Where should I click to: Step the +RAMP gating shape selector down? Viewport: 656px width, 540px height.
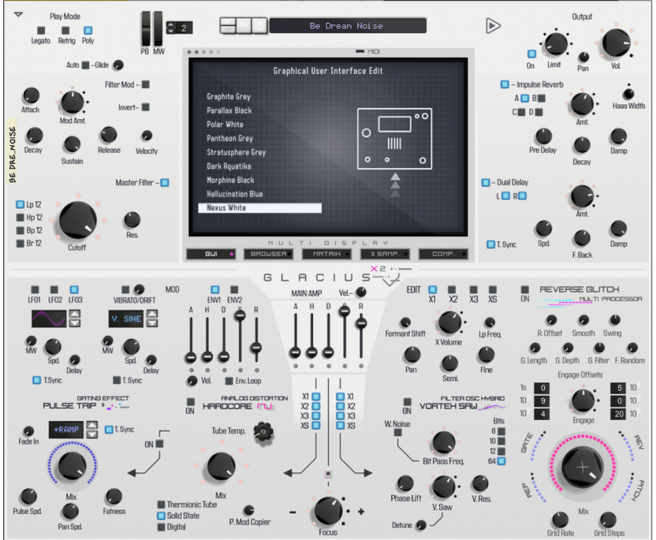tap(94, 434)
